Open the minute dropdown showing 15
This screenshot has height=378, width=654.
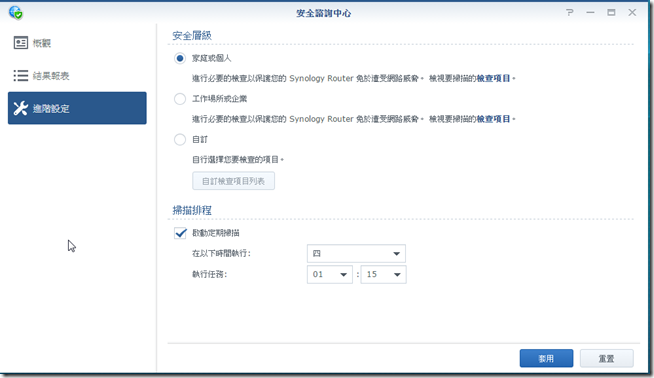(383, 275)
